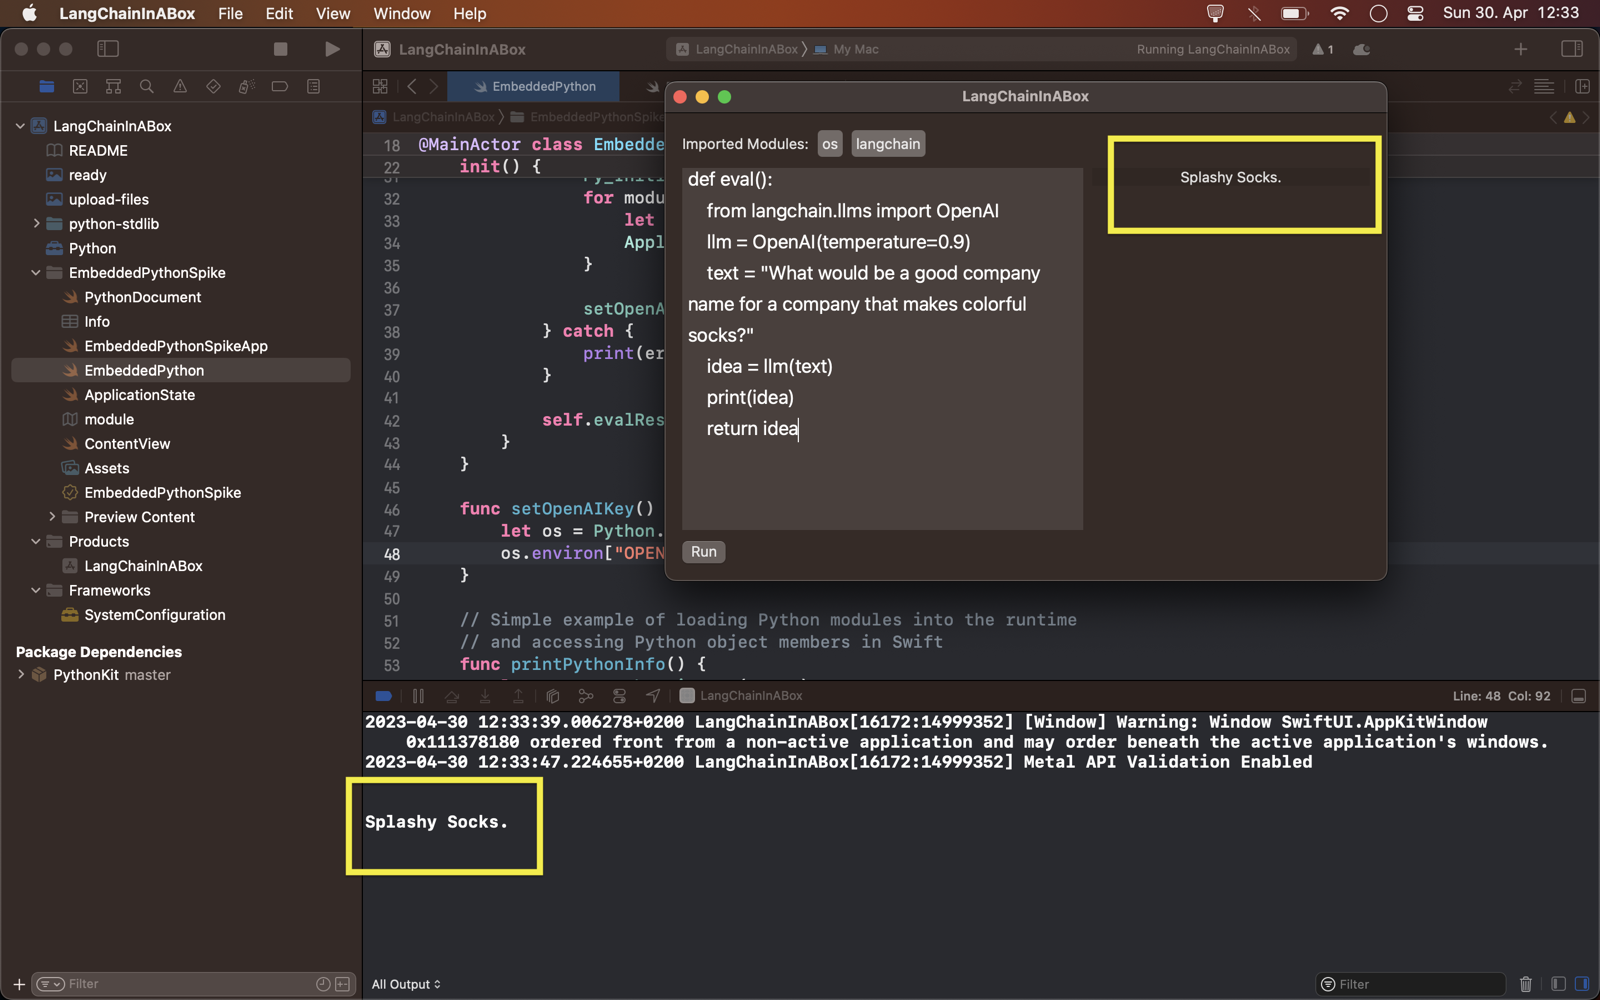
Task: Click the Run play button in toolbar
Action: point(332,49)
